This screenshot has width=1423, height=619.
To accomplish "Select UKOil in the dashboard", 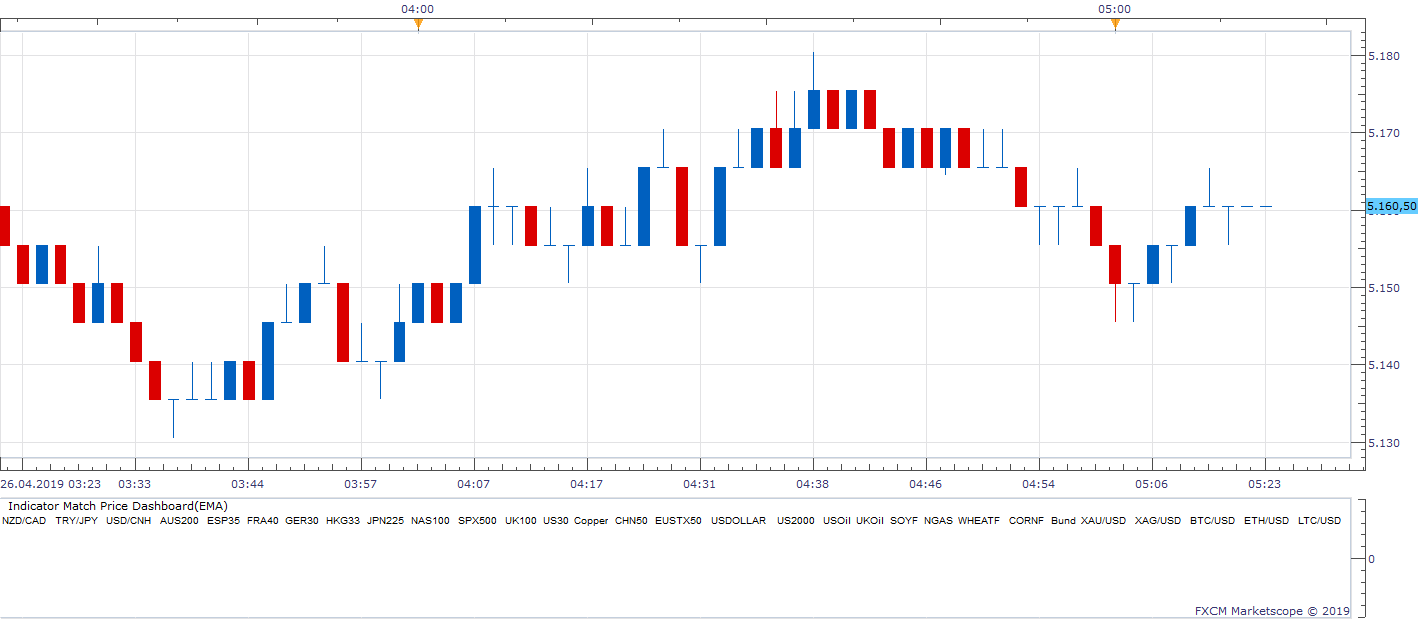I will tap(870, 521).
